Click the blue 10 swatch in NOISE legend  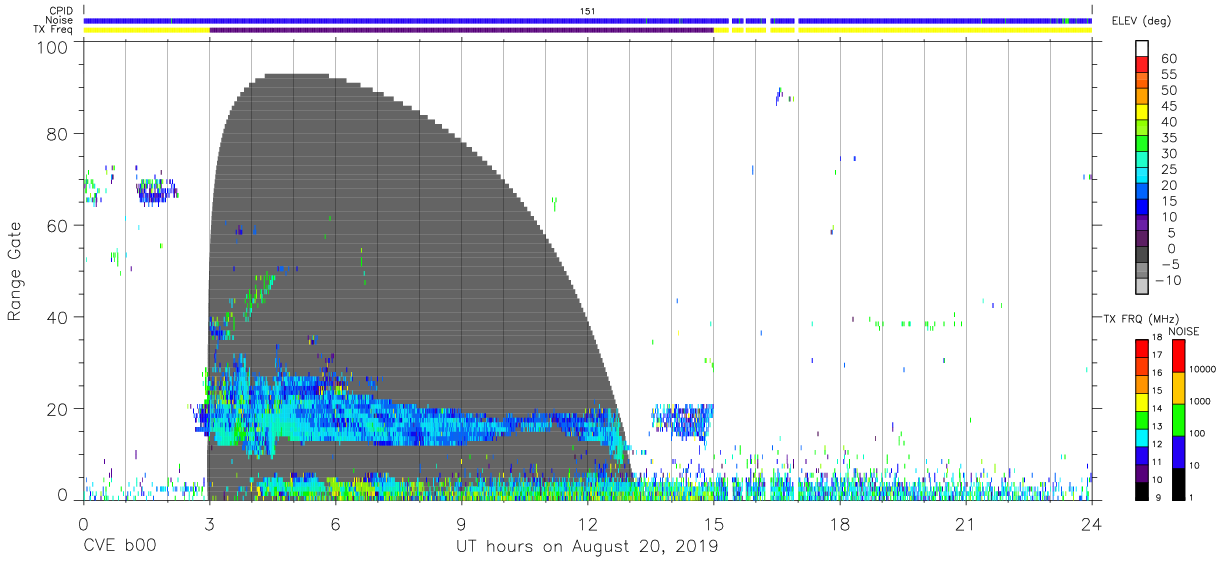[1178, 452]
